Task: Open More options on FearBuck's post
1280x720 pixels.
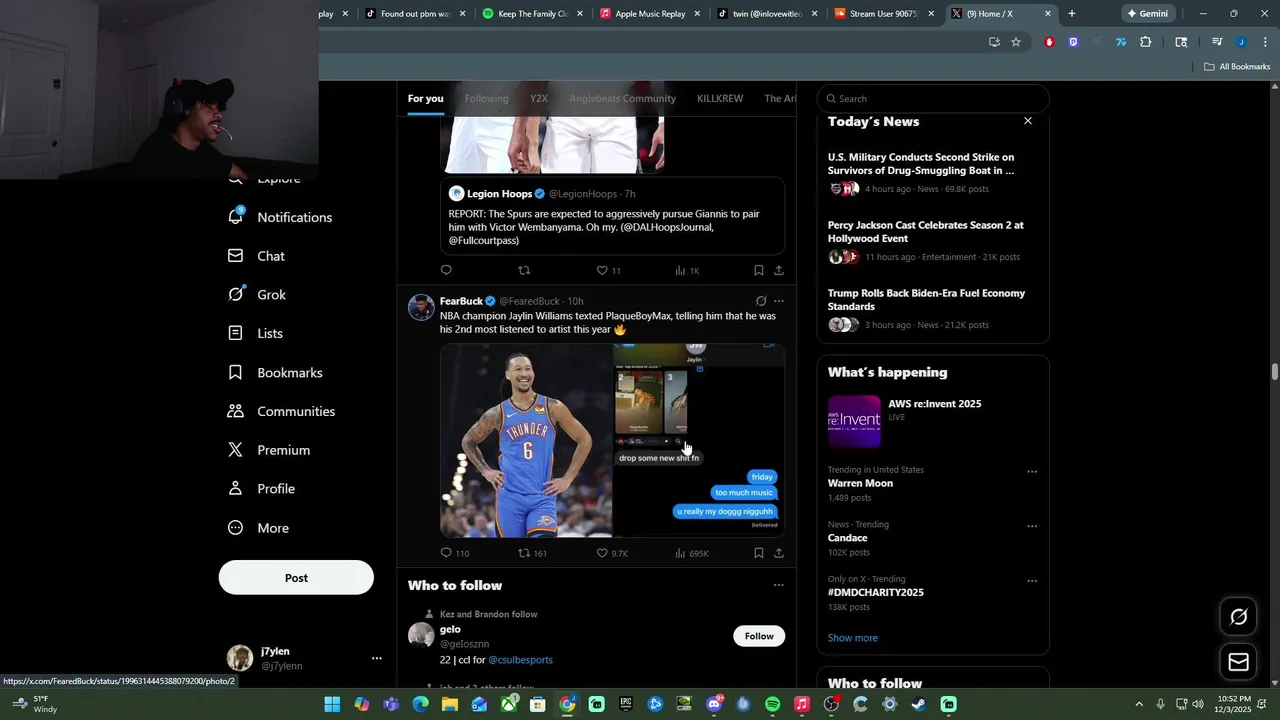Action: [779, 301]
